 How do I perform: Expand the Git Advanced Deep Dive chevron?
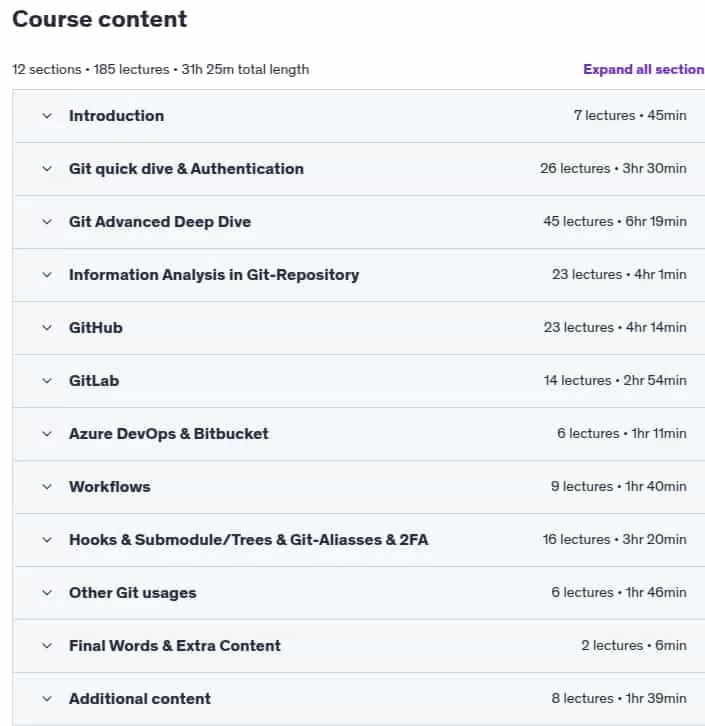(47, 222)
